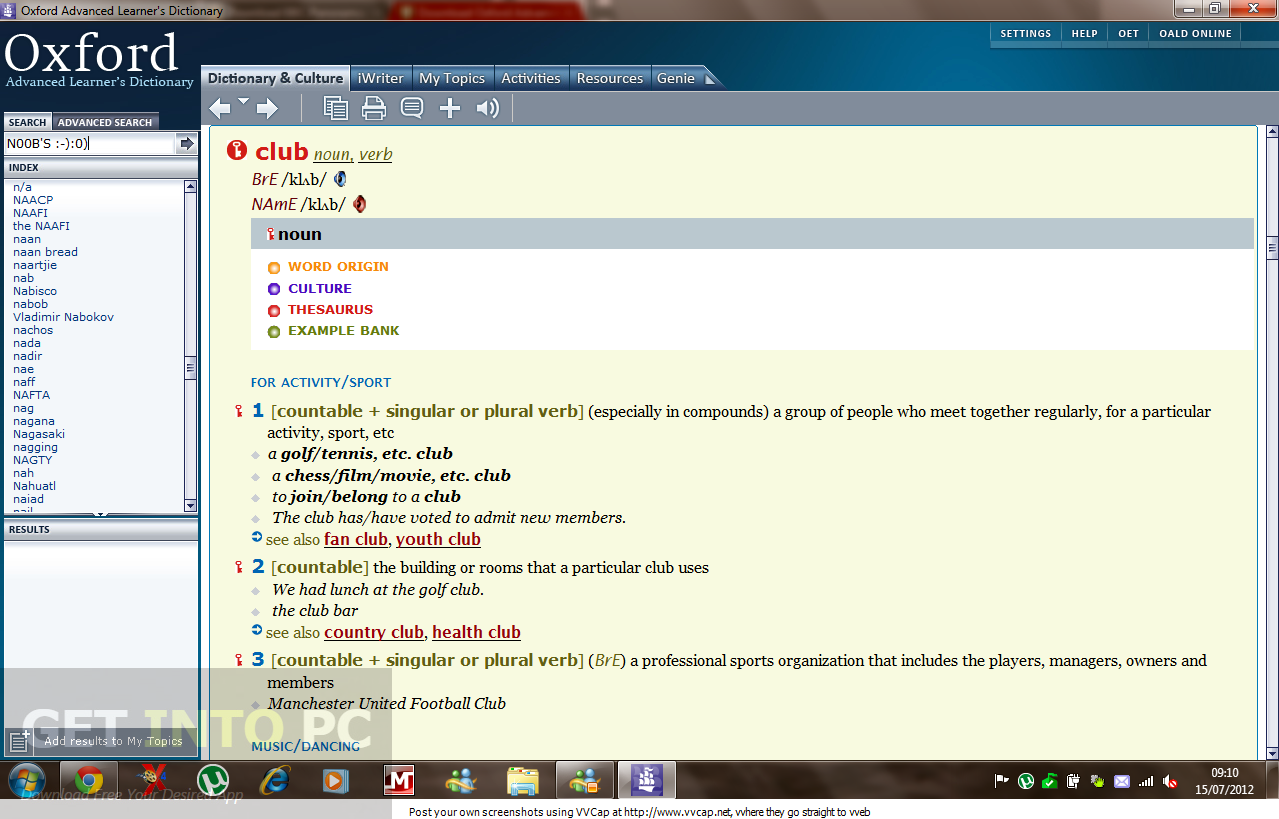Open the iWriter tab
Viewport: 1279px width, 819px height.
coord(380,77)
